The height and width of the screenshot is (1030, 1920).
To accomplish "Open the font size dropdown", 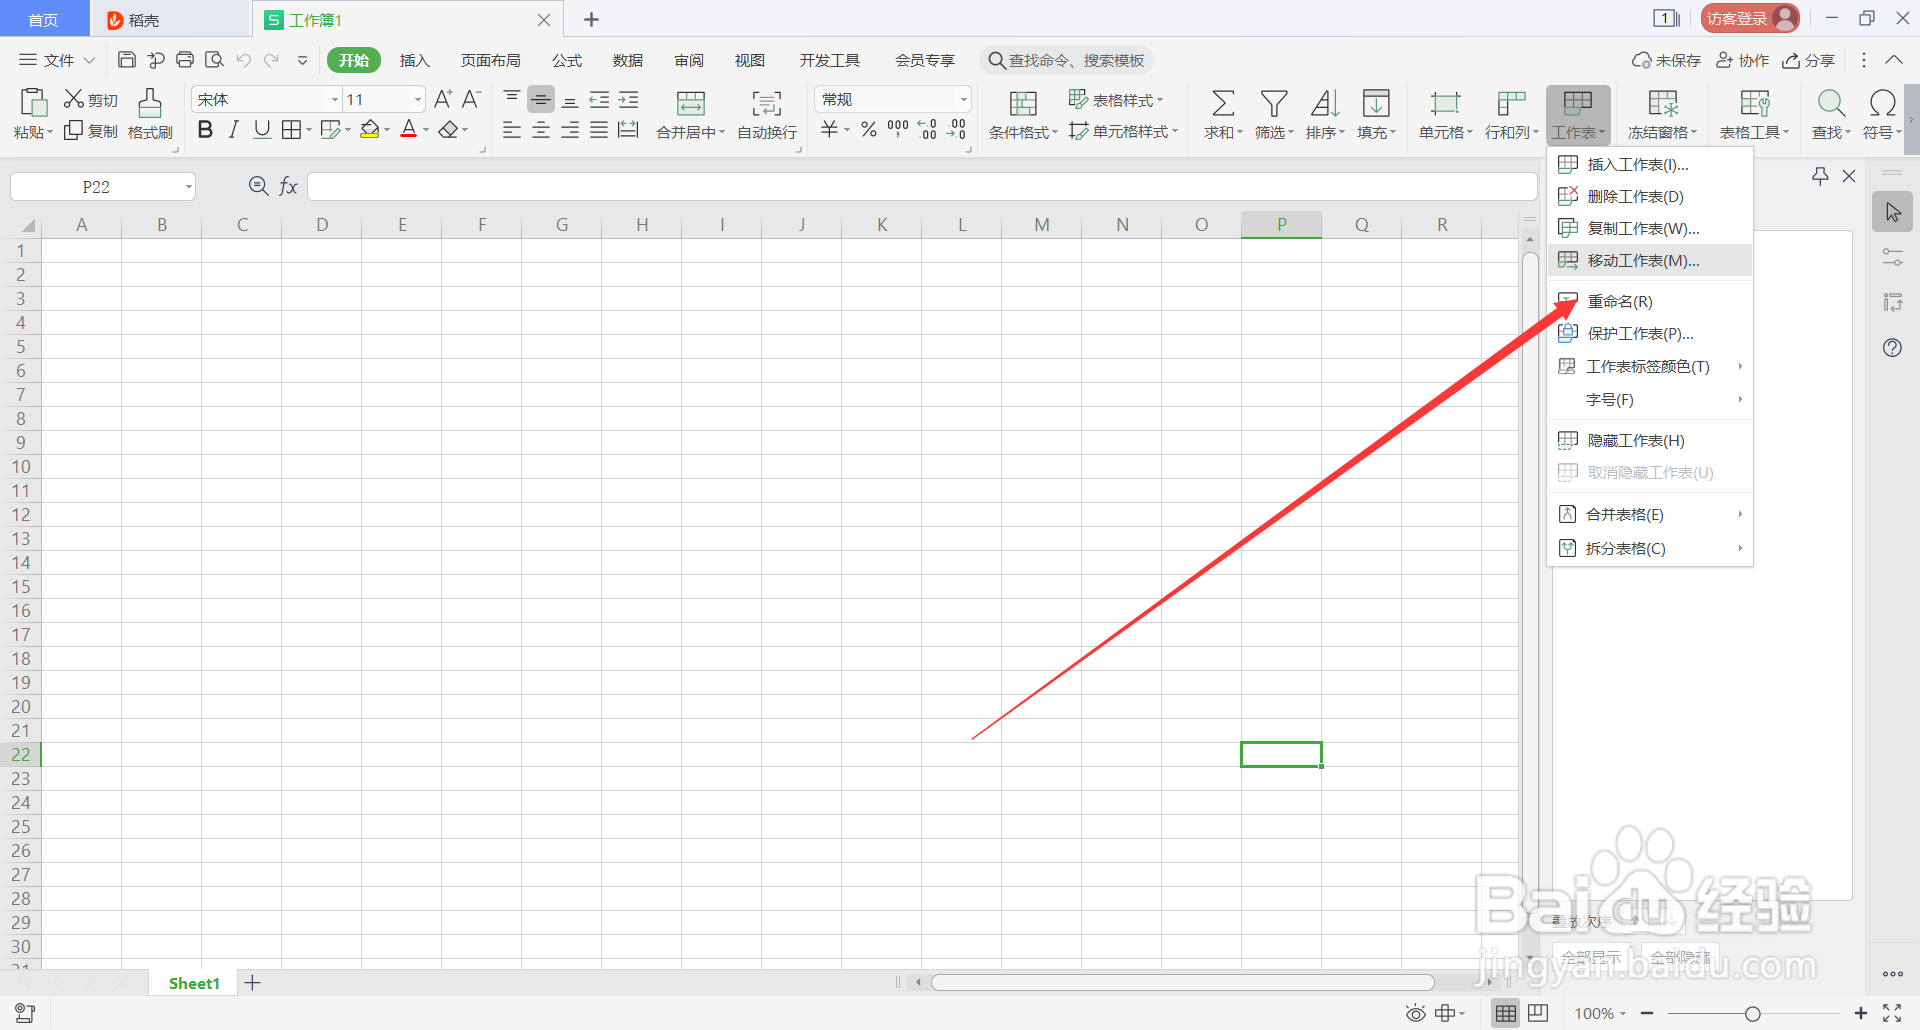I will [418, 99].
